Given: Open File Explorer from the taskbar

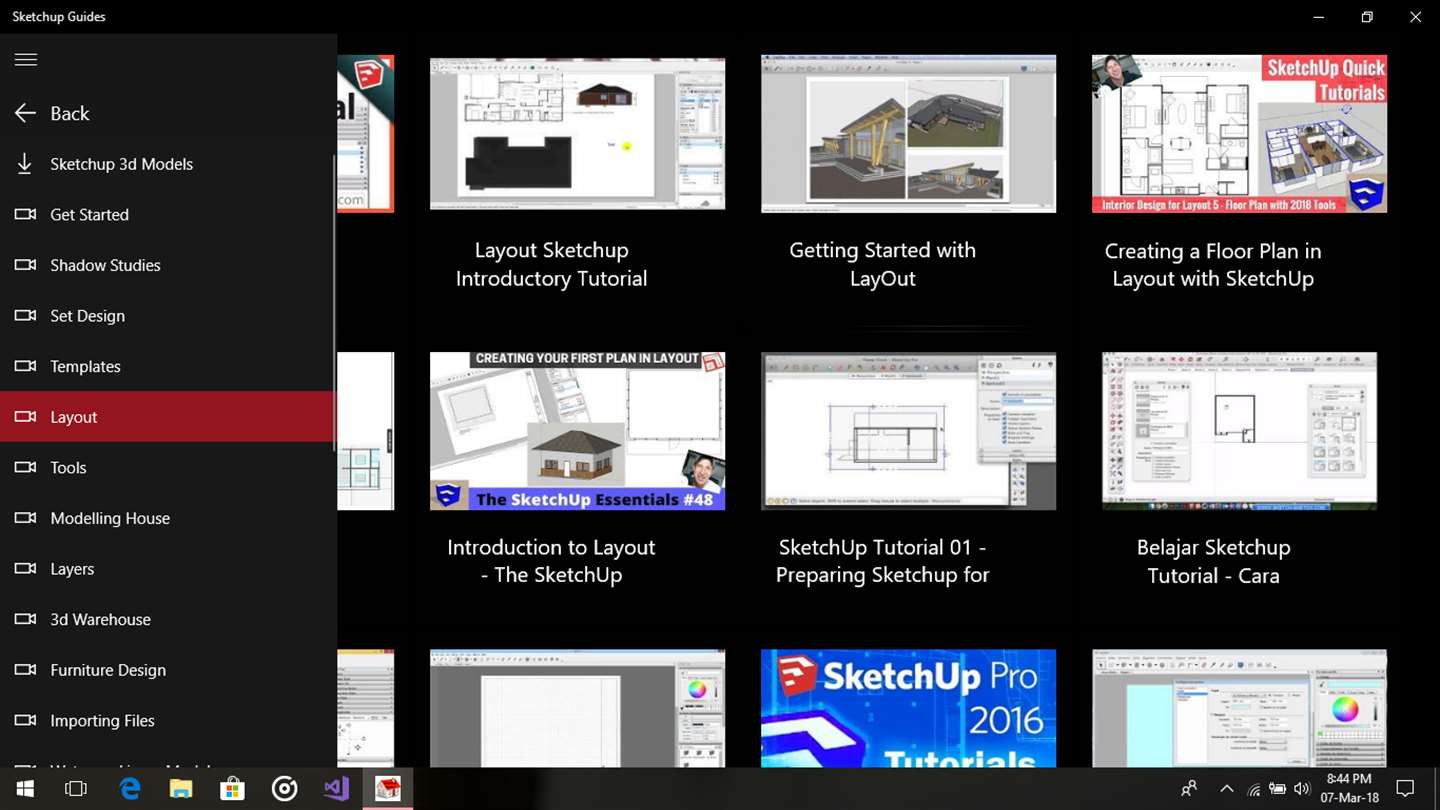Looking at the screenshot, I should pos(181,789).
